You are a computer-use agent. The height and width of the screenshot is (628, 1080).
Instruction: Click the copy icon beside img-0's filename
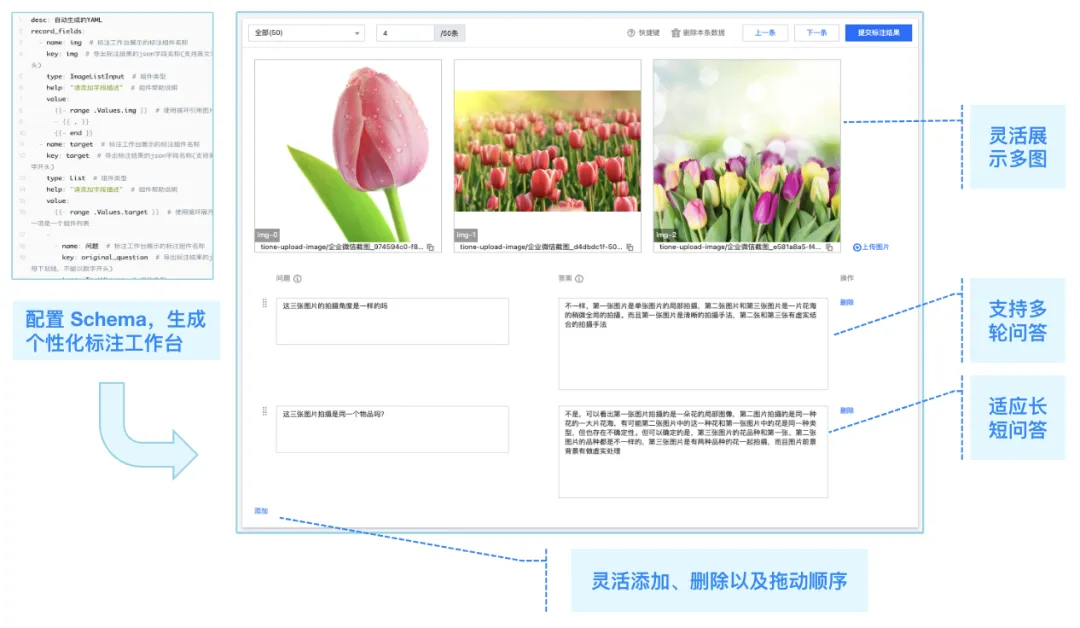431,248
